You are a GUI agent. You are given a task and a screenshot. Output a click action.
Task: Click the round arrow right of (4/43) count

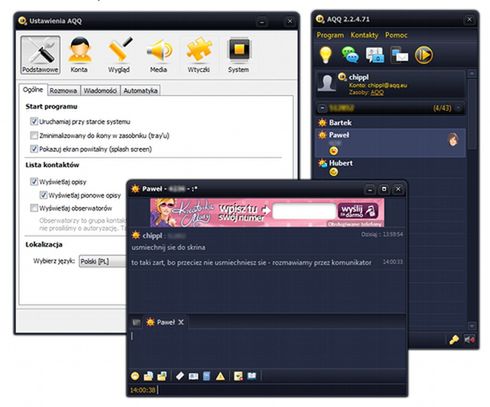[x=458, y=108]
